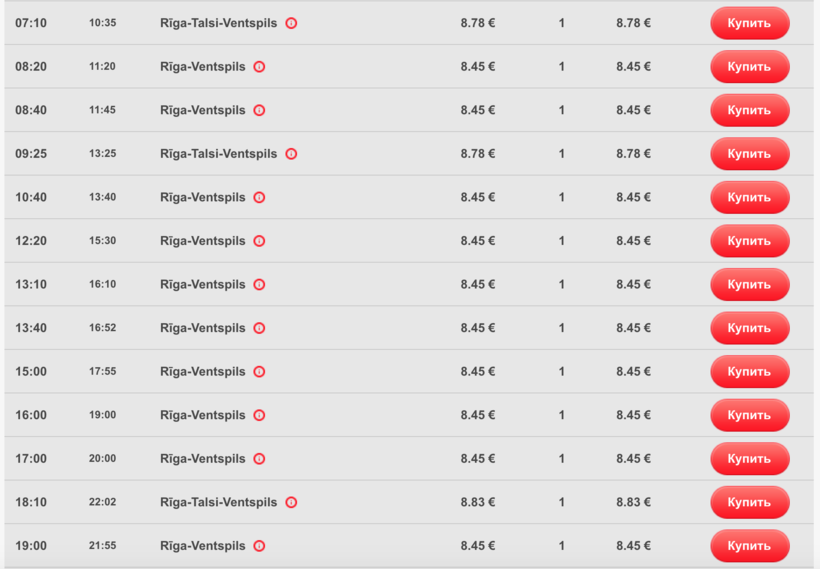View info icon for 13:40 Rīga-Ventspils trip

pyautogui.click(x=259, y=328)
